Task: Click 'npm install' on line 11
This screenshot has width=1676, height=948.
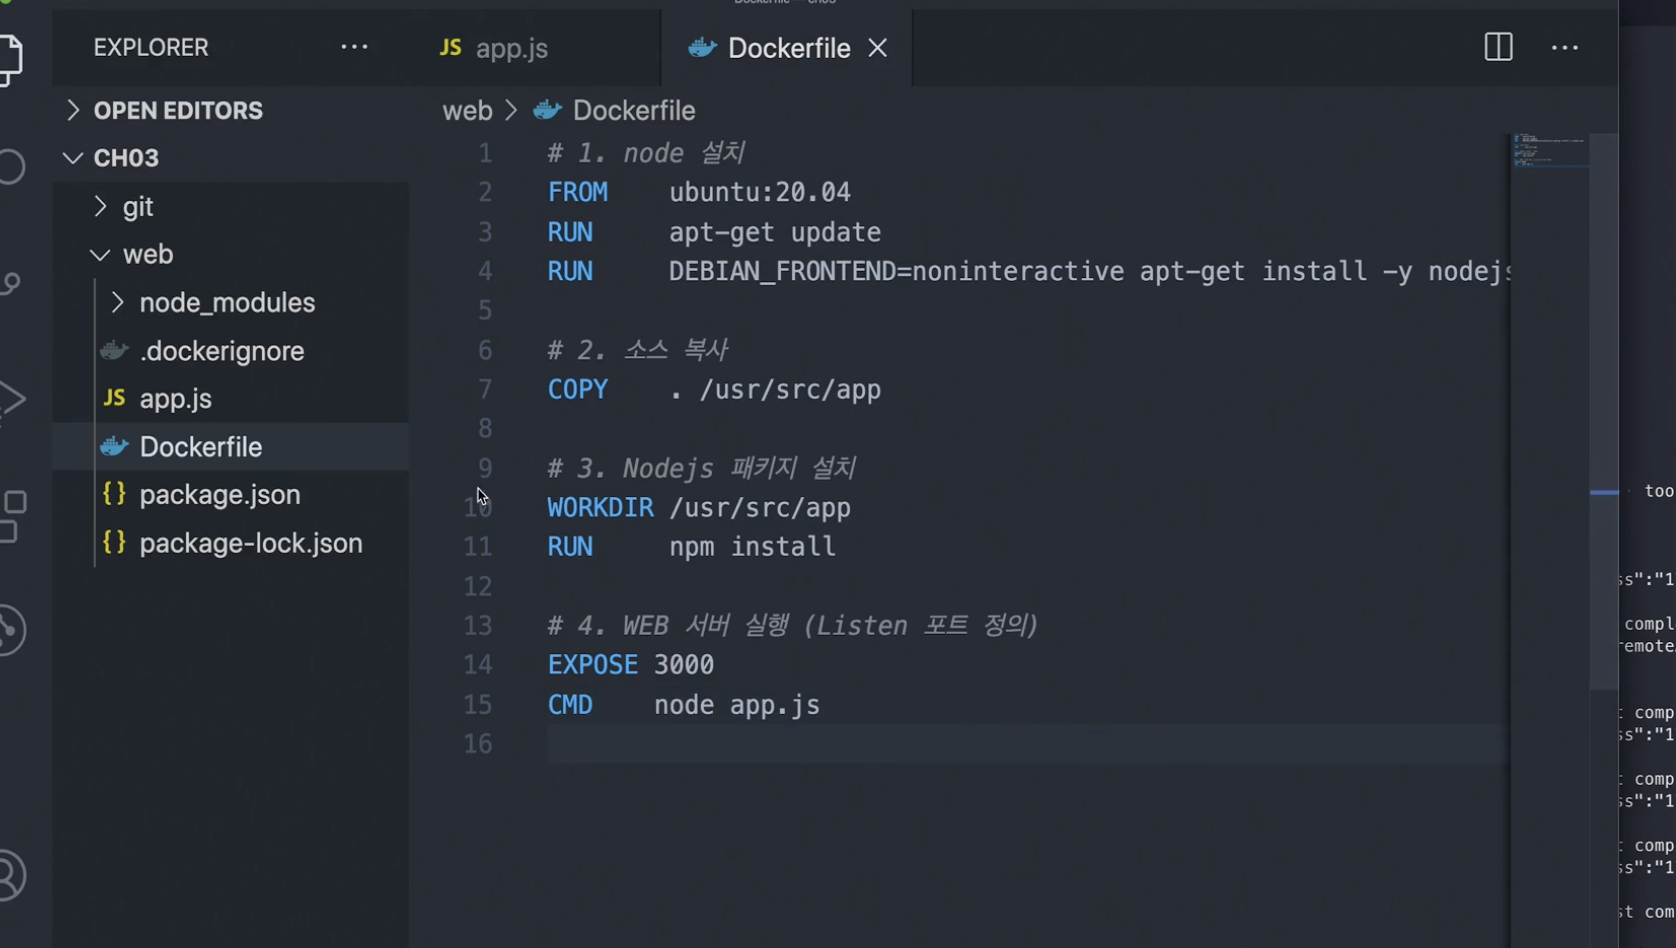Action: 752,547
